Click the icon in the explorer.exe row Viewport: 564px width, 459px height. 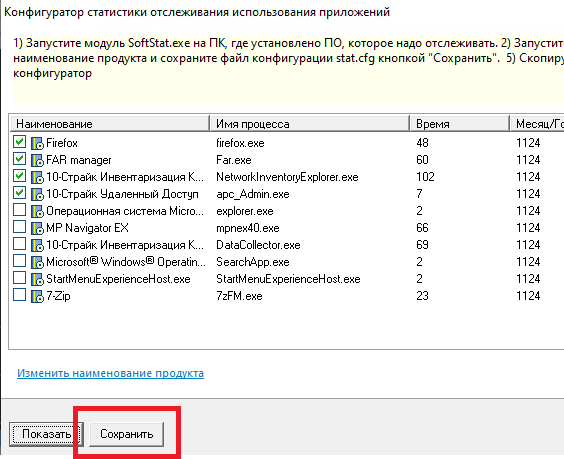[37, 211]
